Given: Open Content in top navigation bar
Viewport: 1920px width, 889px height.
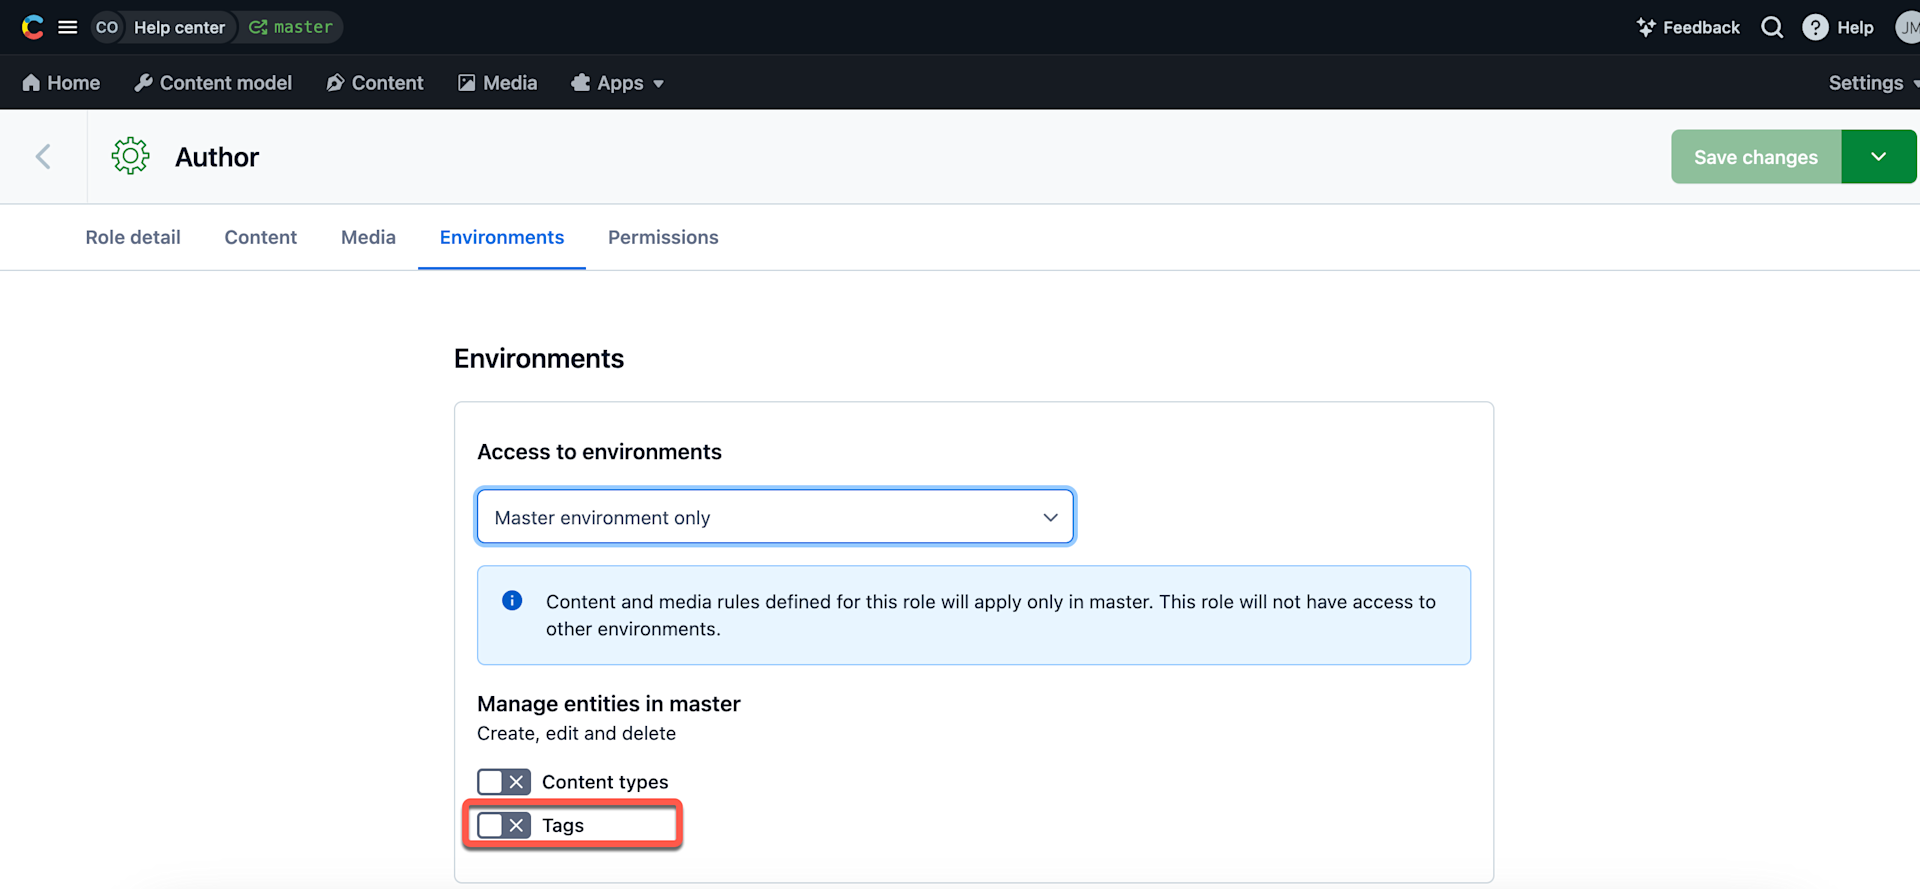Looking at the screenshot, I should point(375,83).
